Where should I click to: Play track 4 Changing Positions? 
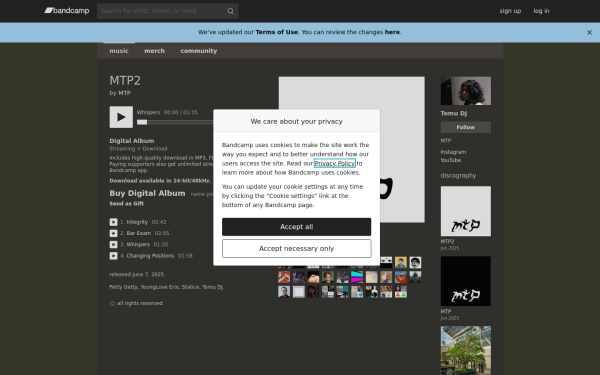pos(113,256)
